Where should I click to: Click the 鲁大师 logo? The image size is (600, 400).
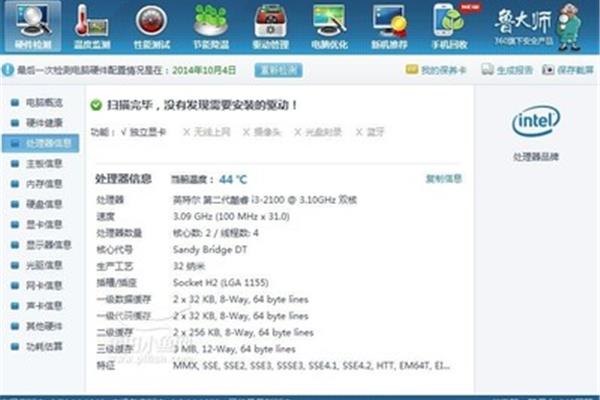[x=538, y=26]
